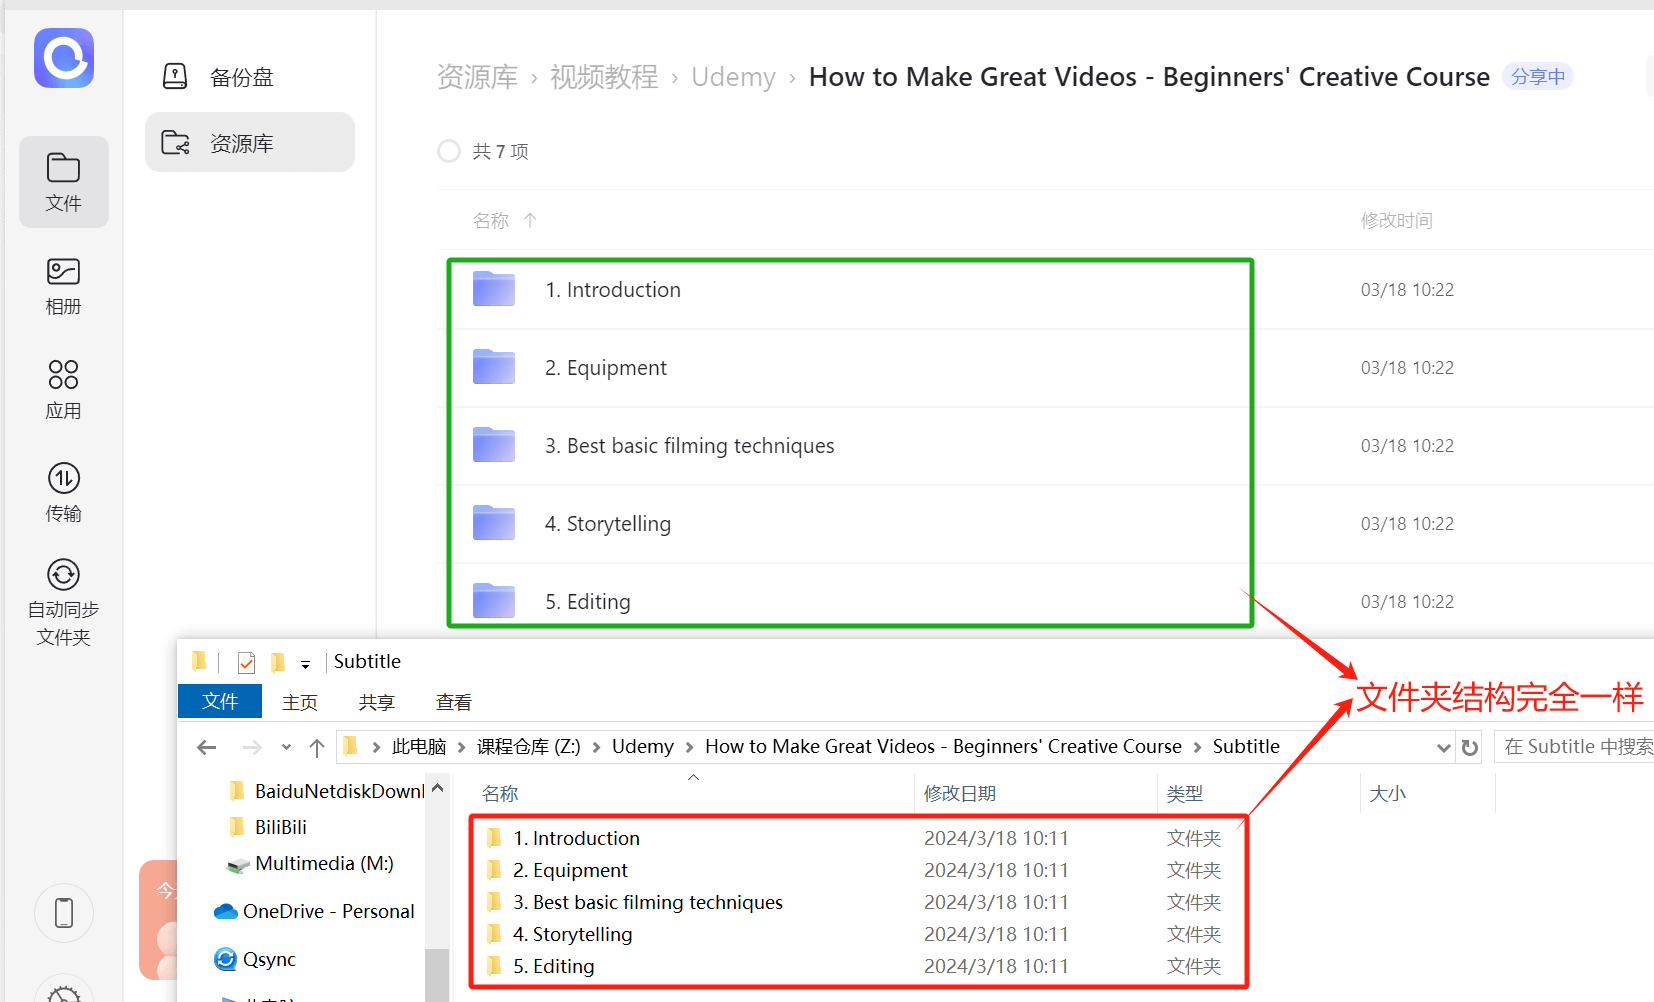Open the 共享 tab in Explorer ribbon

377,702
